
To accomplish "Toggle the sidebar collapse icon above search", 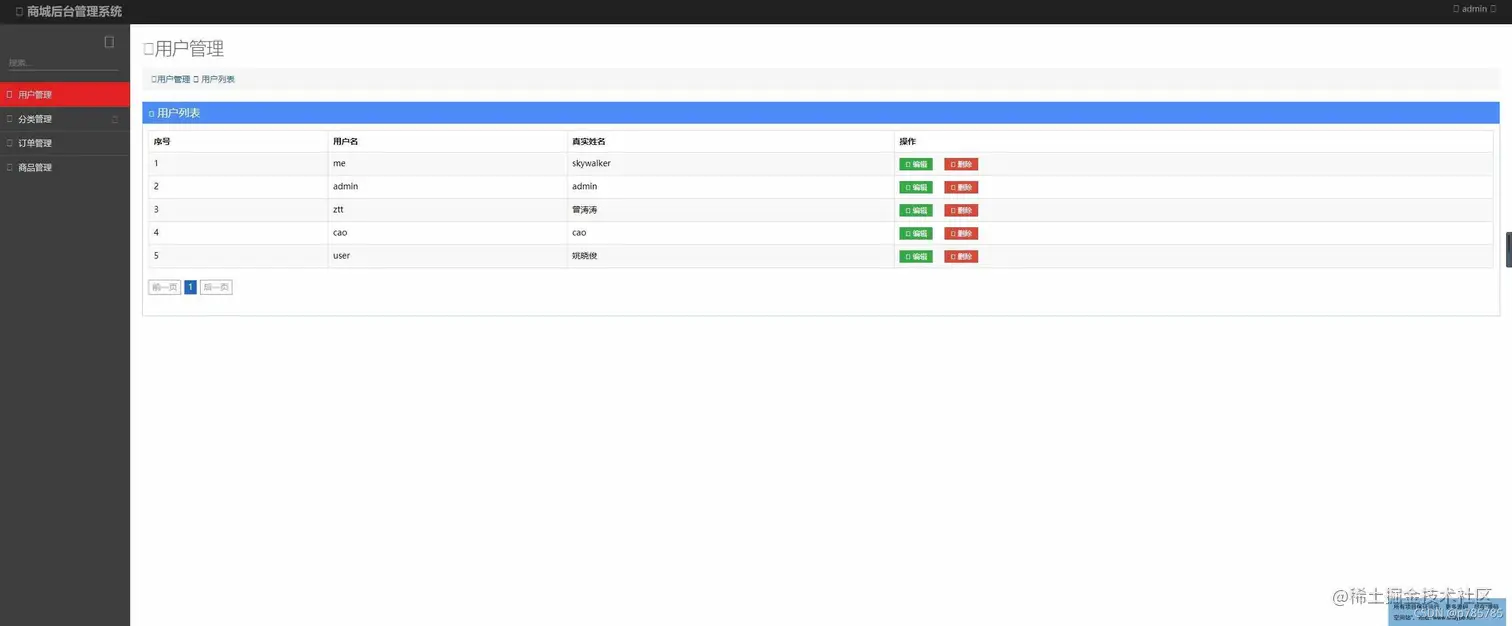I will (x=109, y=42).
